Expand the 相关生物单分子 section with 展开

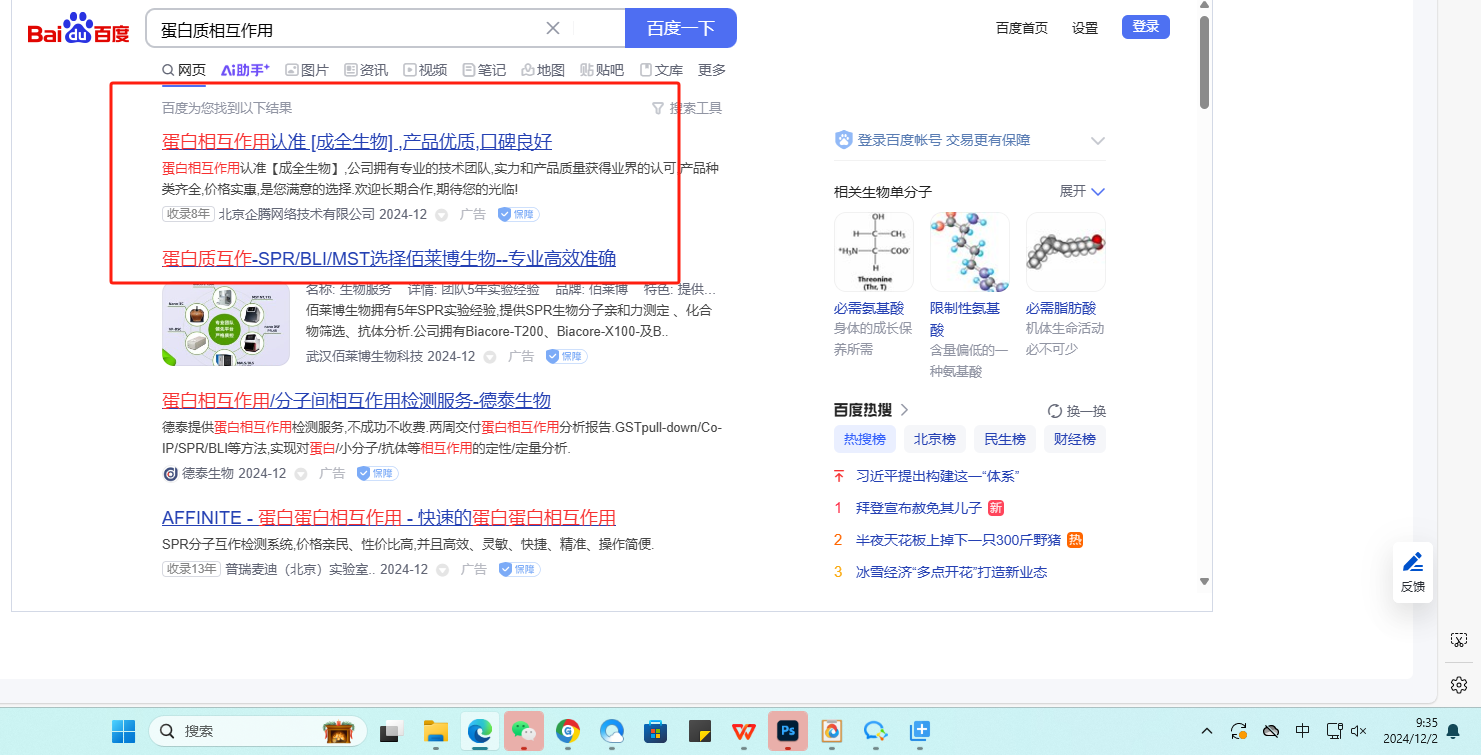(x=1082, y=191)
